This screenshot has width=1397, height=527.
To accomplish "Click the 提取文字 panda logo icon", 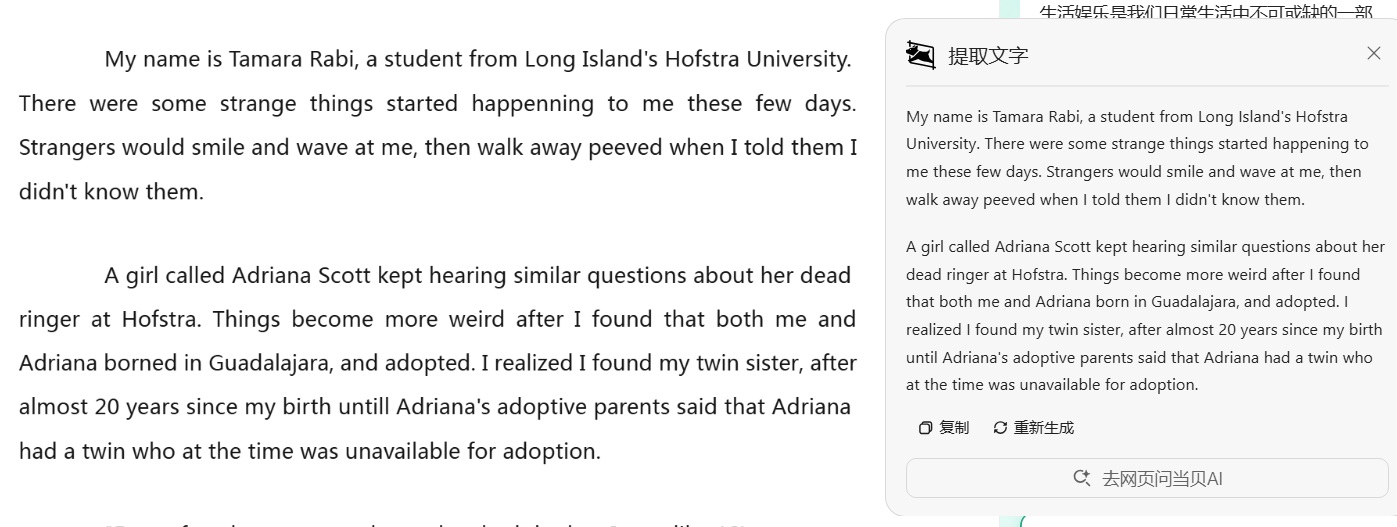I will (920, 54).
